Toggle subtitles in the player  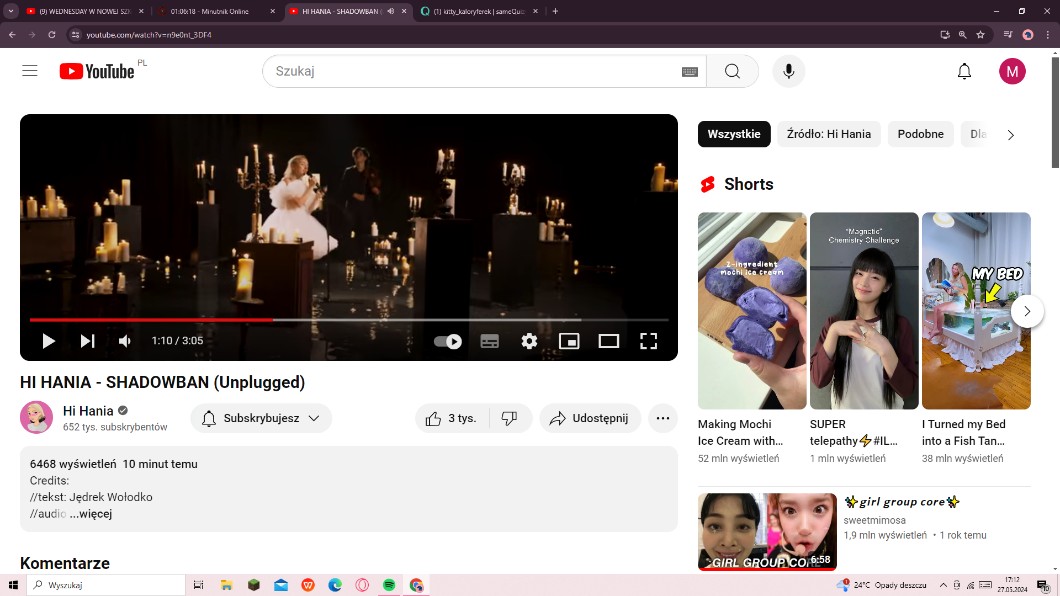tap(489, 341)
